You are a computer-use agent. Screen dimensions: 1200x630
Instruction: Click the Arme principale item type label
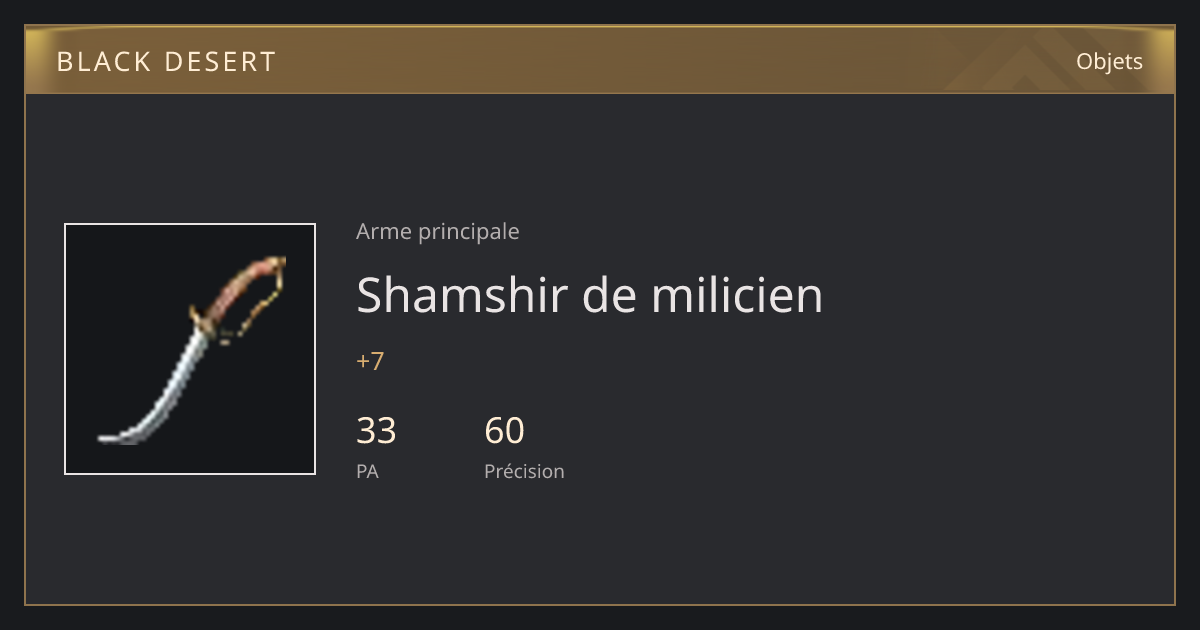point(438,232)
